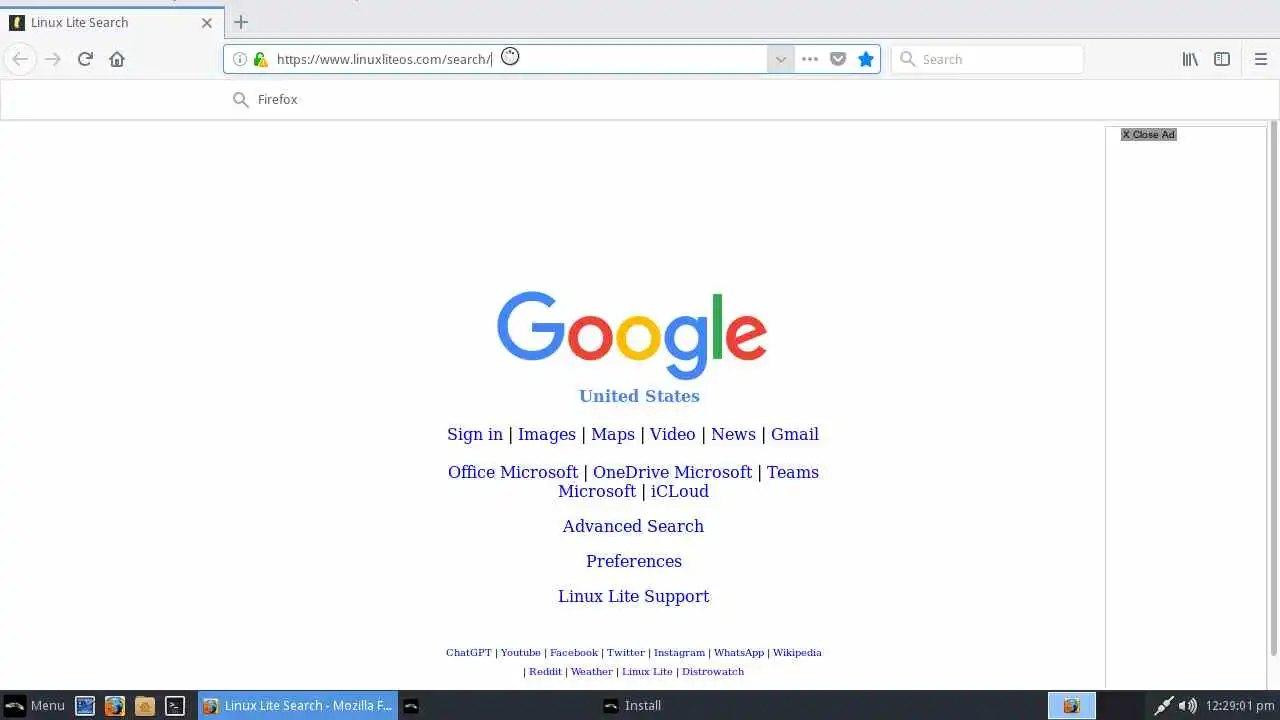This screenshot has height=720, width=1280.
Task: Open the Wikipedia footer link
Action: pyautogui.click(x=797, y=652)
